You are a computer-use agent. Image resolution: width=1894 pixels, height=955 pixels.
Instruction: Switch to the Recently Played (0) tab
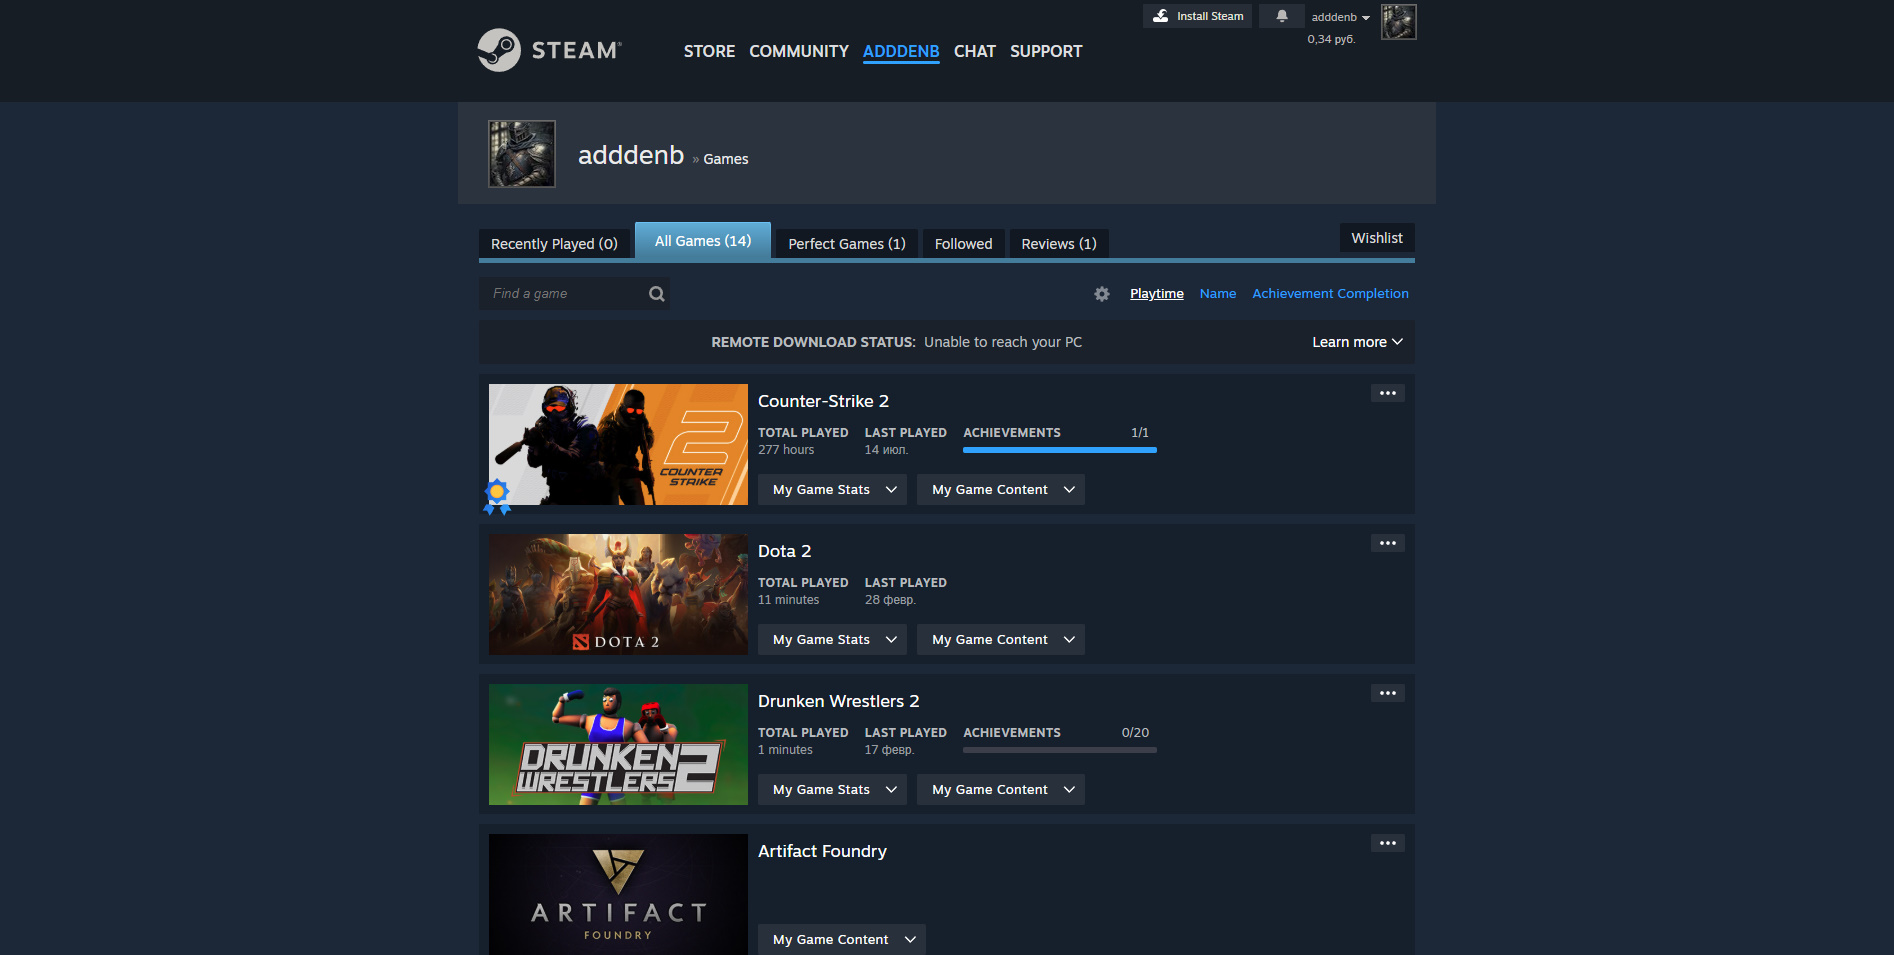pyautogui.click(x=554, y=244)
